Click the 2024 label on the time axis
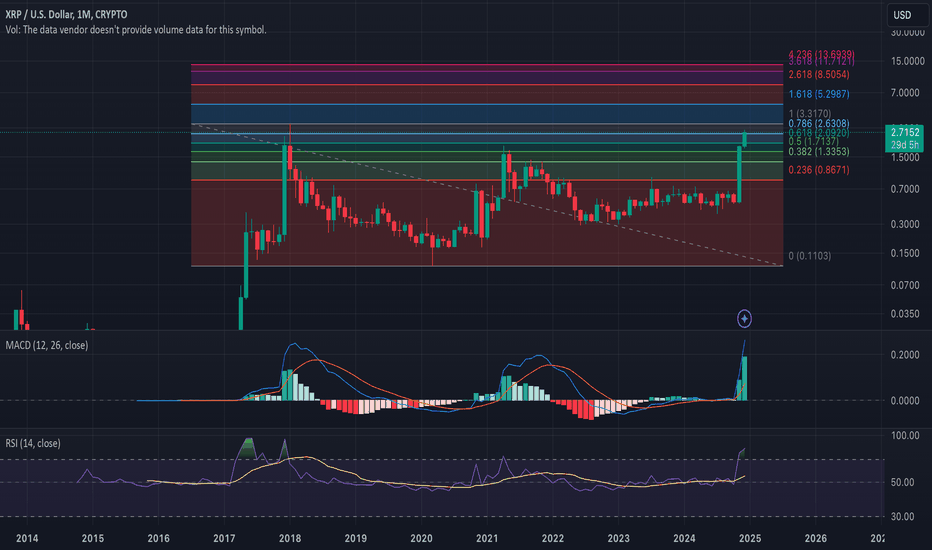The height and width of the screenshot is (550, 932). (x=684, y=538)
